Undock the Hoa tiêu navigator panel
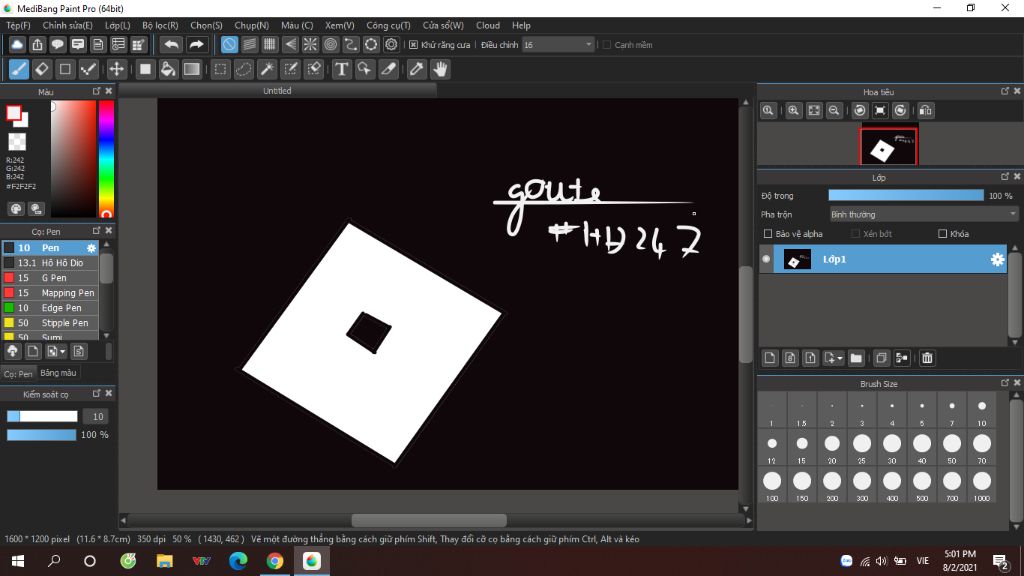The height and width of the screenshot is (576, 1024). [1005, 91]
